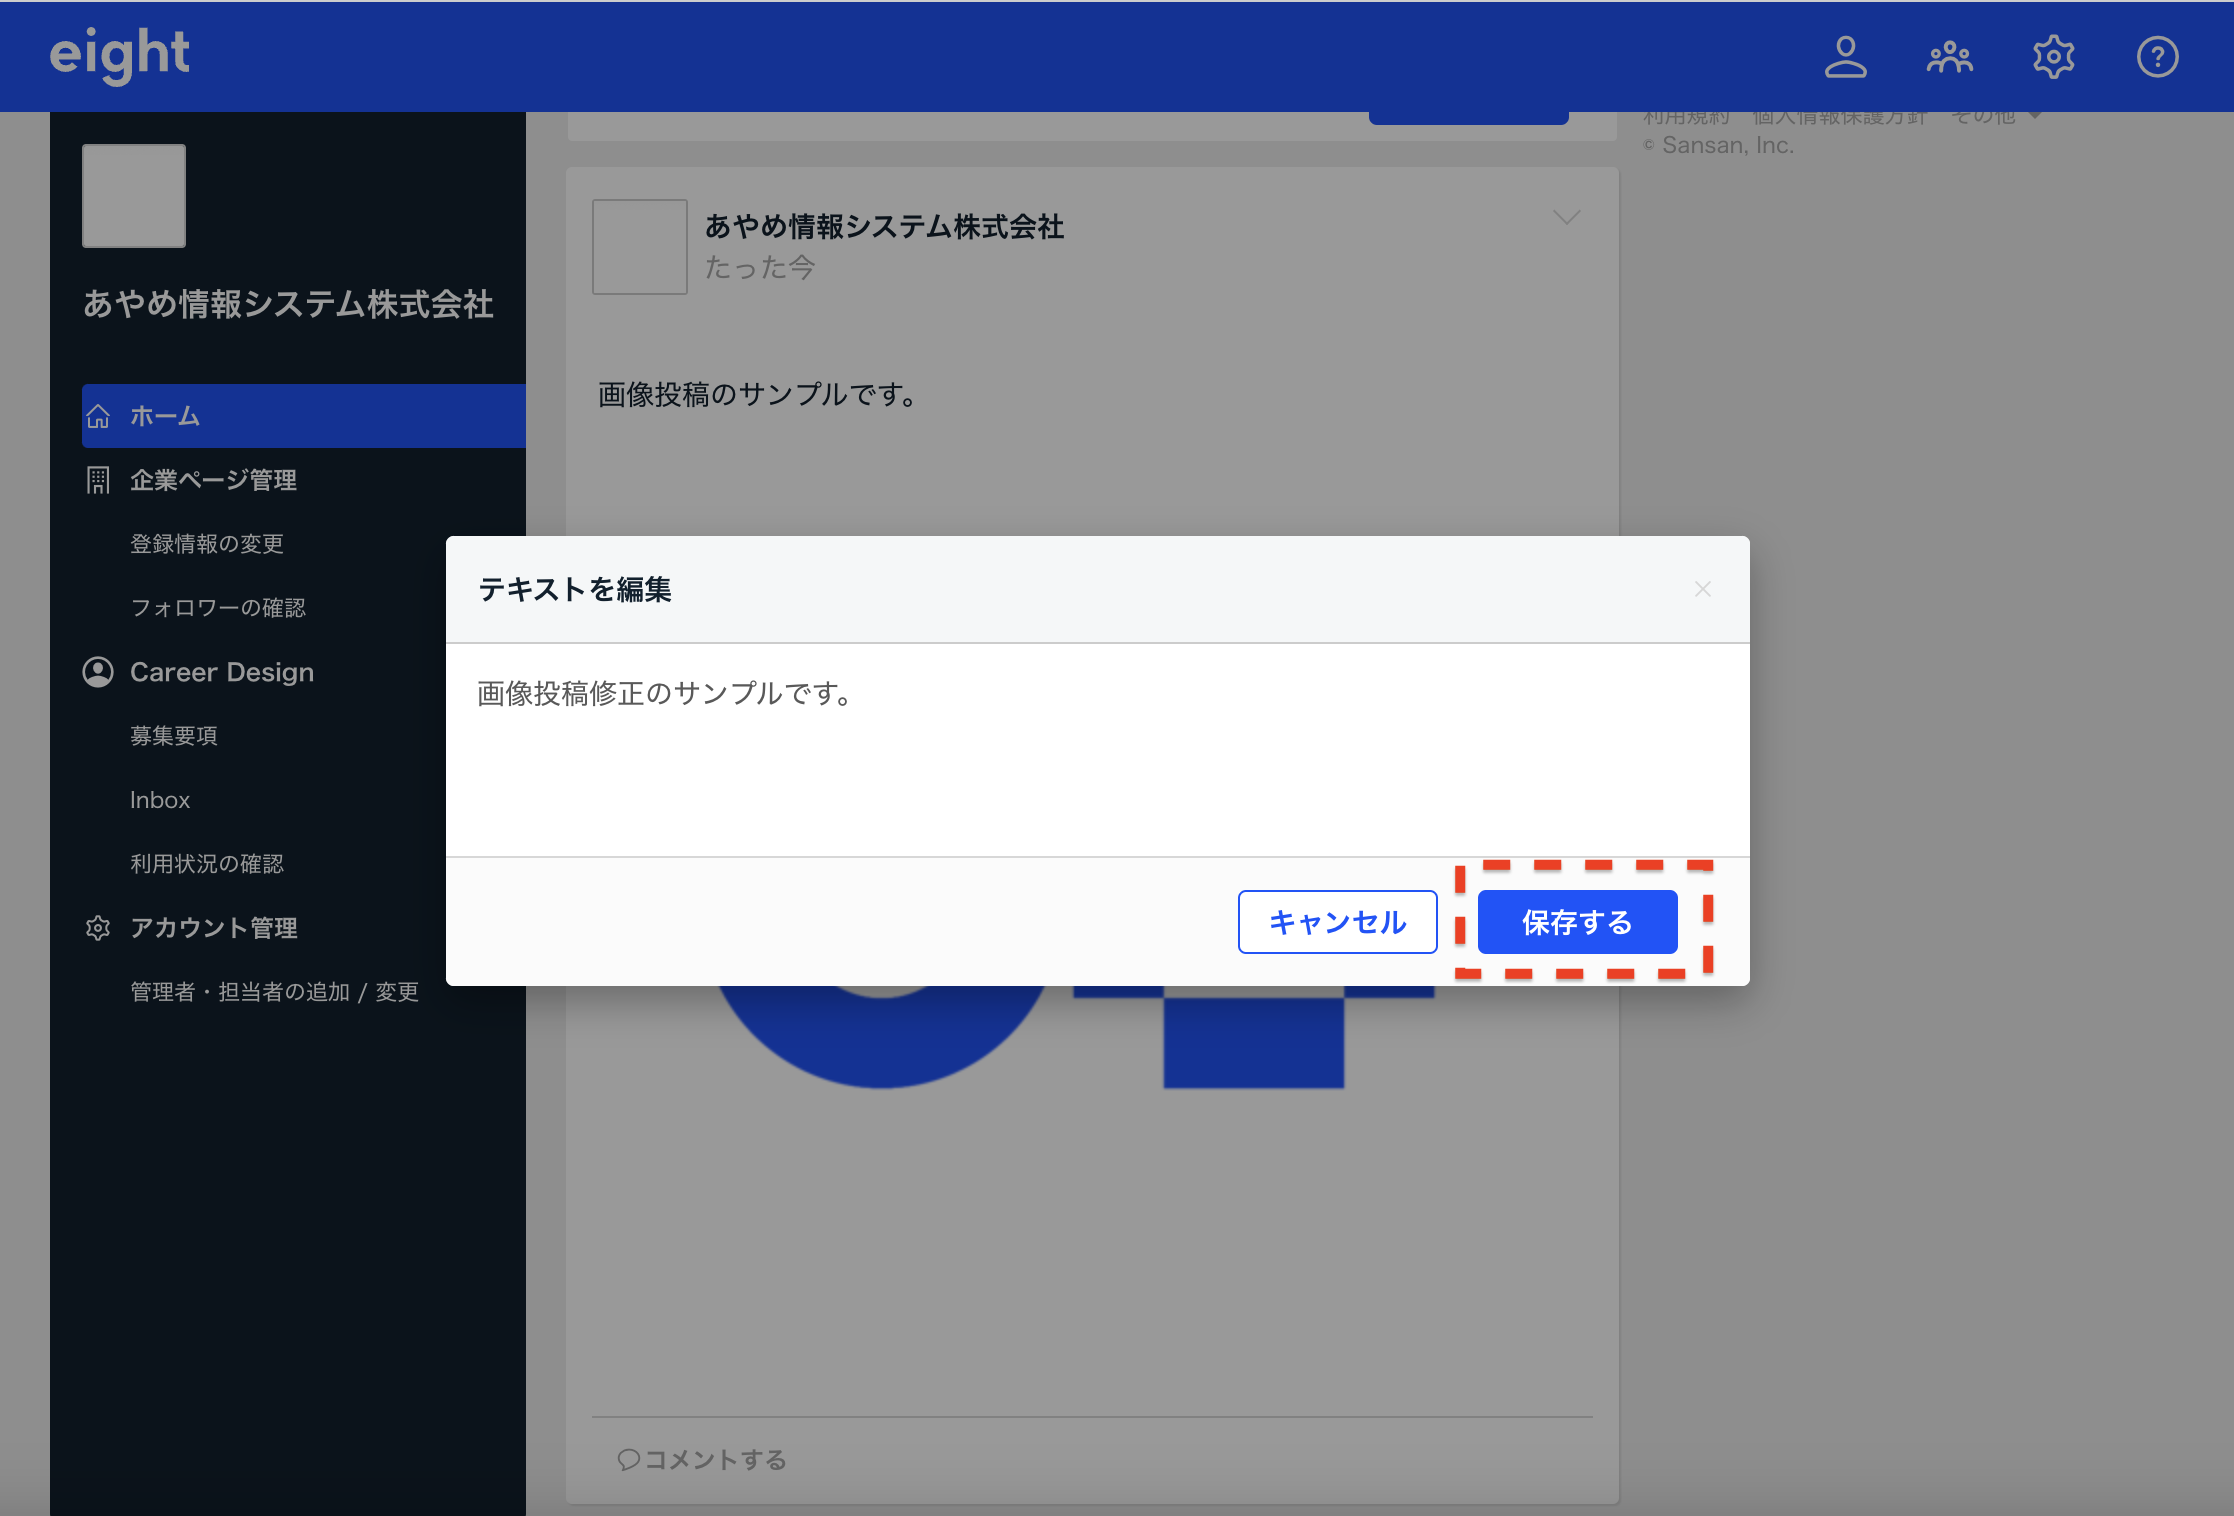The image size is (2234, 1516).
Task: Open the Inbox sidebar item
Action: pyautogui.click(x=160, y=800)
